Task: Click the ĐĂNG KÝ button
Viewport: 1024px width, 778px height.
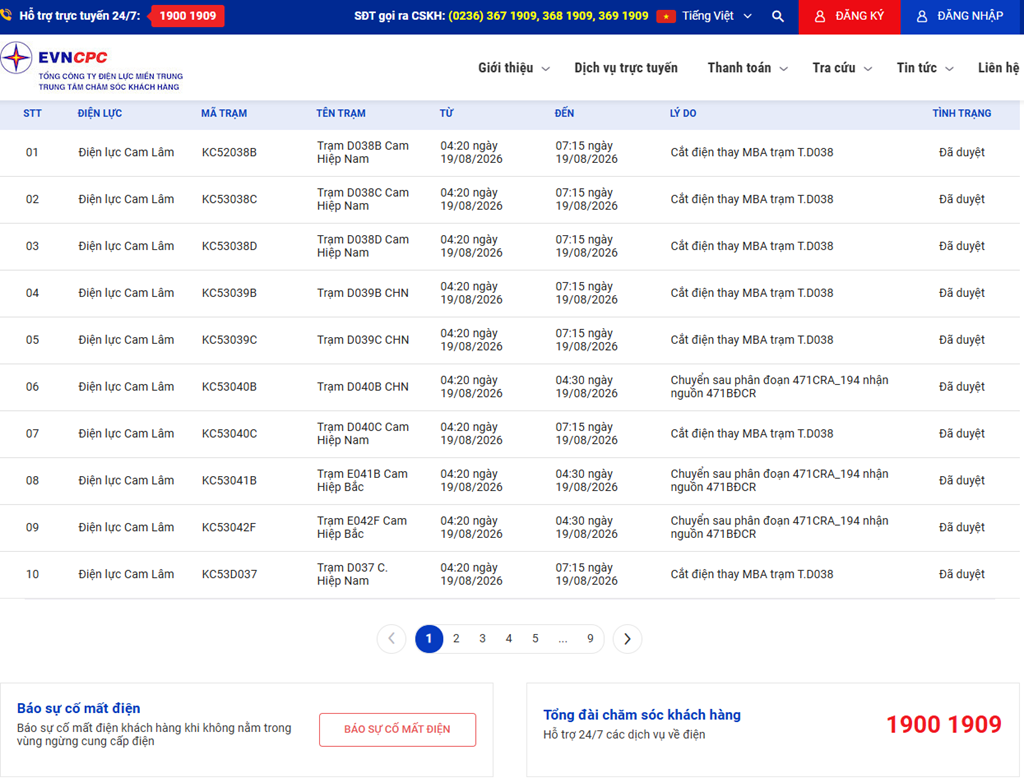Action: pyautogui.click(x=849, y=16)
